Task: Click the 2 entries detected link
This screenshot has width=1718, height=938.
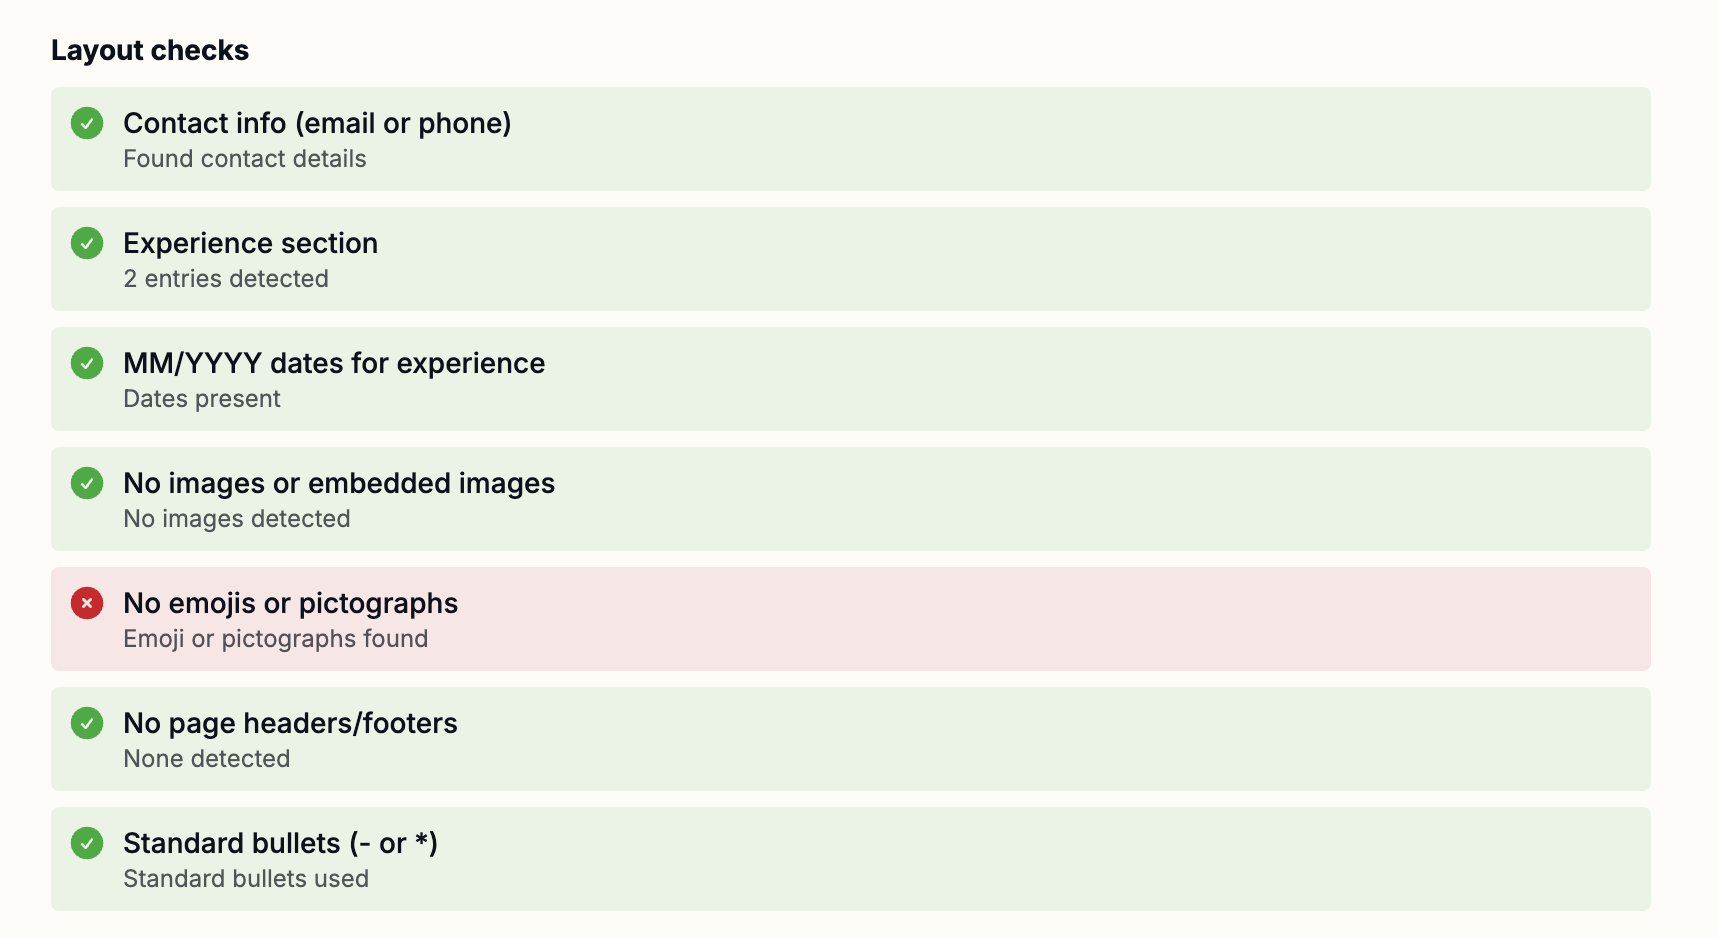Action: (x=225, y=278)
